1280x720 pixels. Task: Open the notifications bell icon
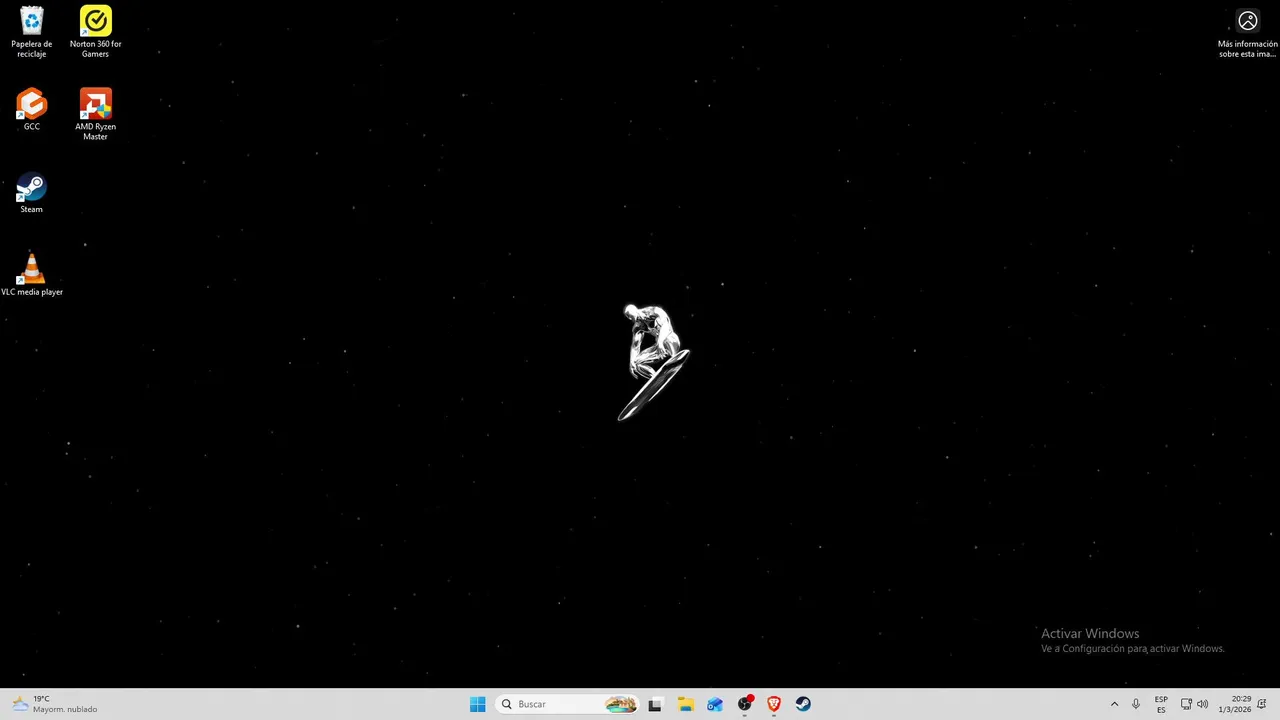[x=1262, y=704]
